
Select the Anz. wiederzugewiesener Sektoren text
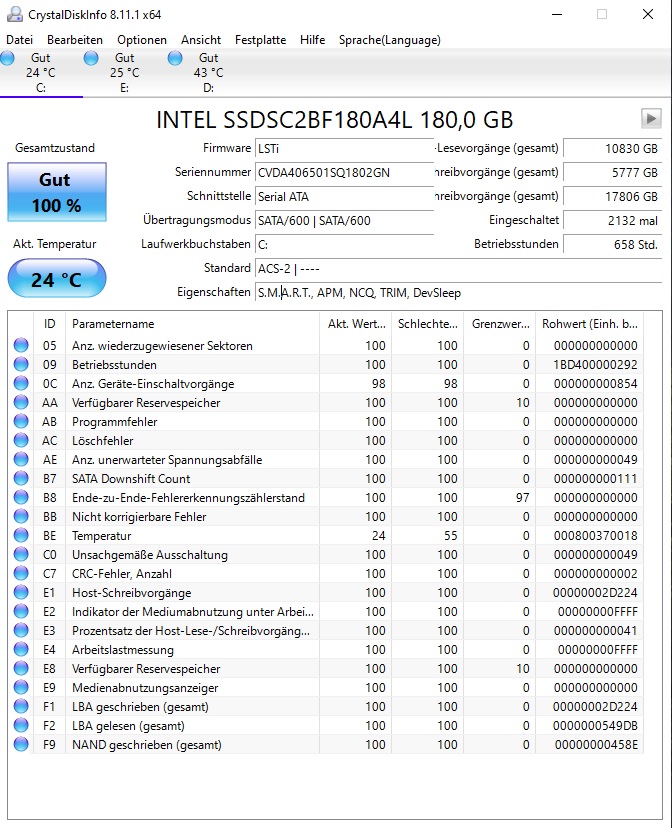[x=162, y=346]
